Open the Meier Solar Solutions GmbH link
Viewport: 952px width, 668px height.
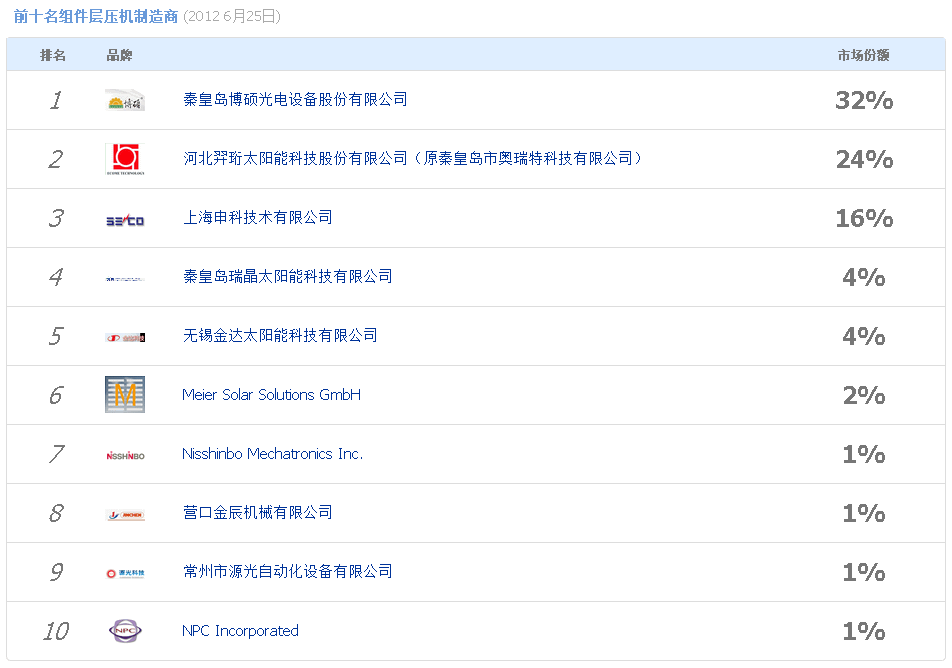[271, 395]
